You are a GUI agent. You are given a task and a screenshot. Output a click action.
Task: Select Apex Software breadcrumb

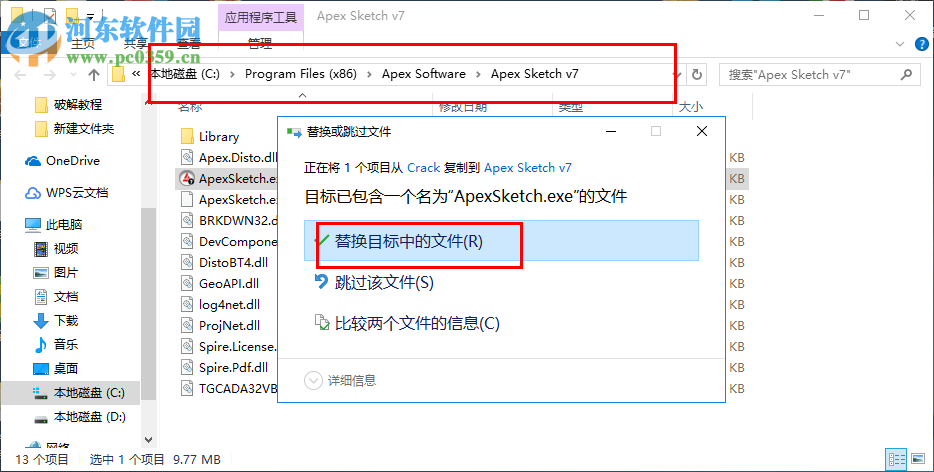pyautogui.click(x=424, y=74)
